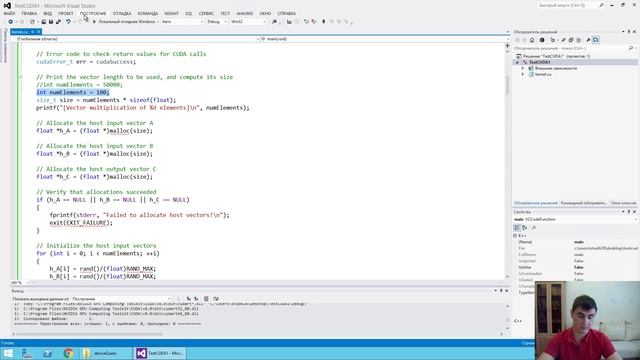Open the Debug configuration dropdown
The height and width of the screenshot is (360, 640).
[x=217, y=22]
